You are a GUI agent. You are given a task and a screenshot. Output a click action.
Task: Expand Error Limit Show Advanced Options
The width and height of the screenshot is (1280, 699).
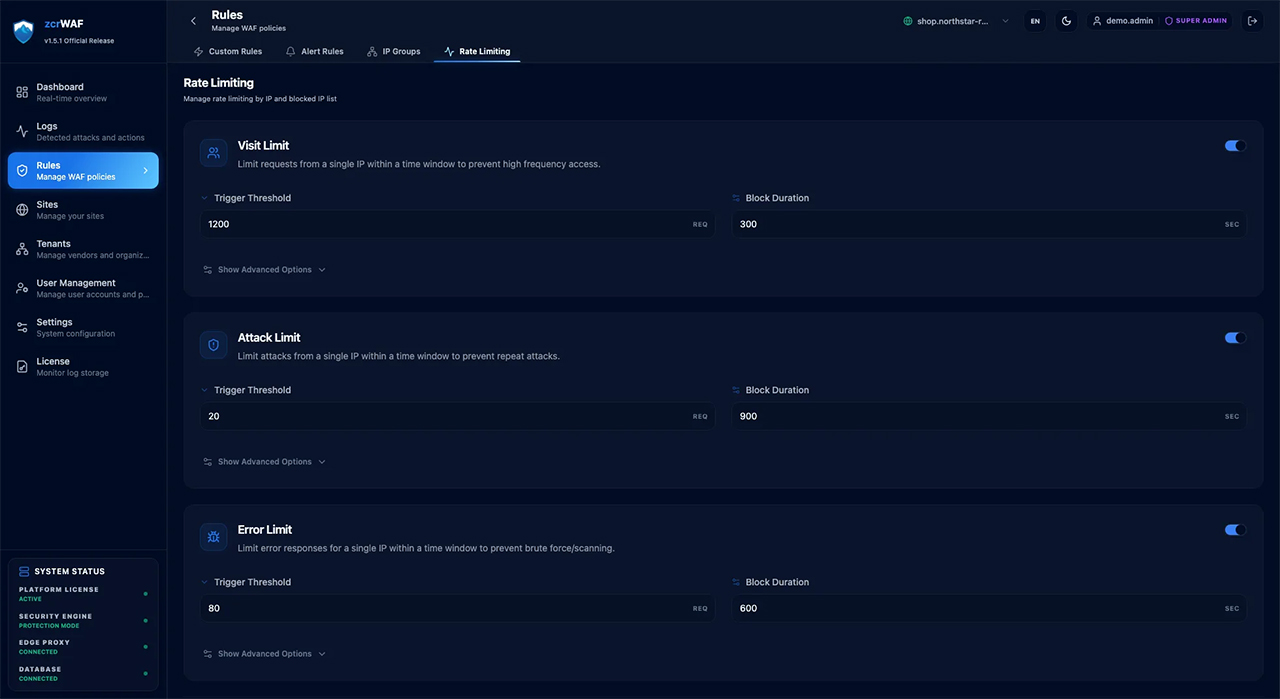264,654
